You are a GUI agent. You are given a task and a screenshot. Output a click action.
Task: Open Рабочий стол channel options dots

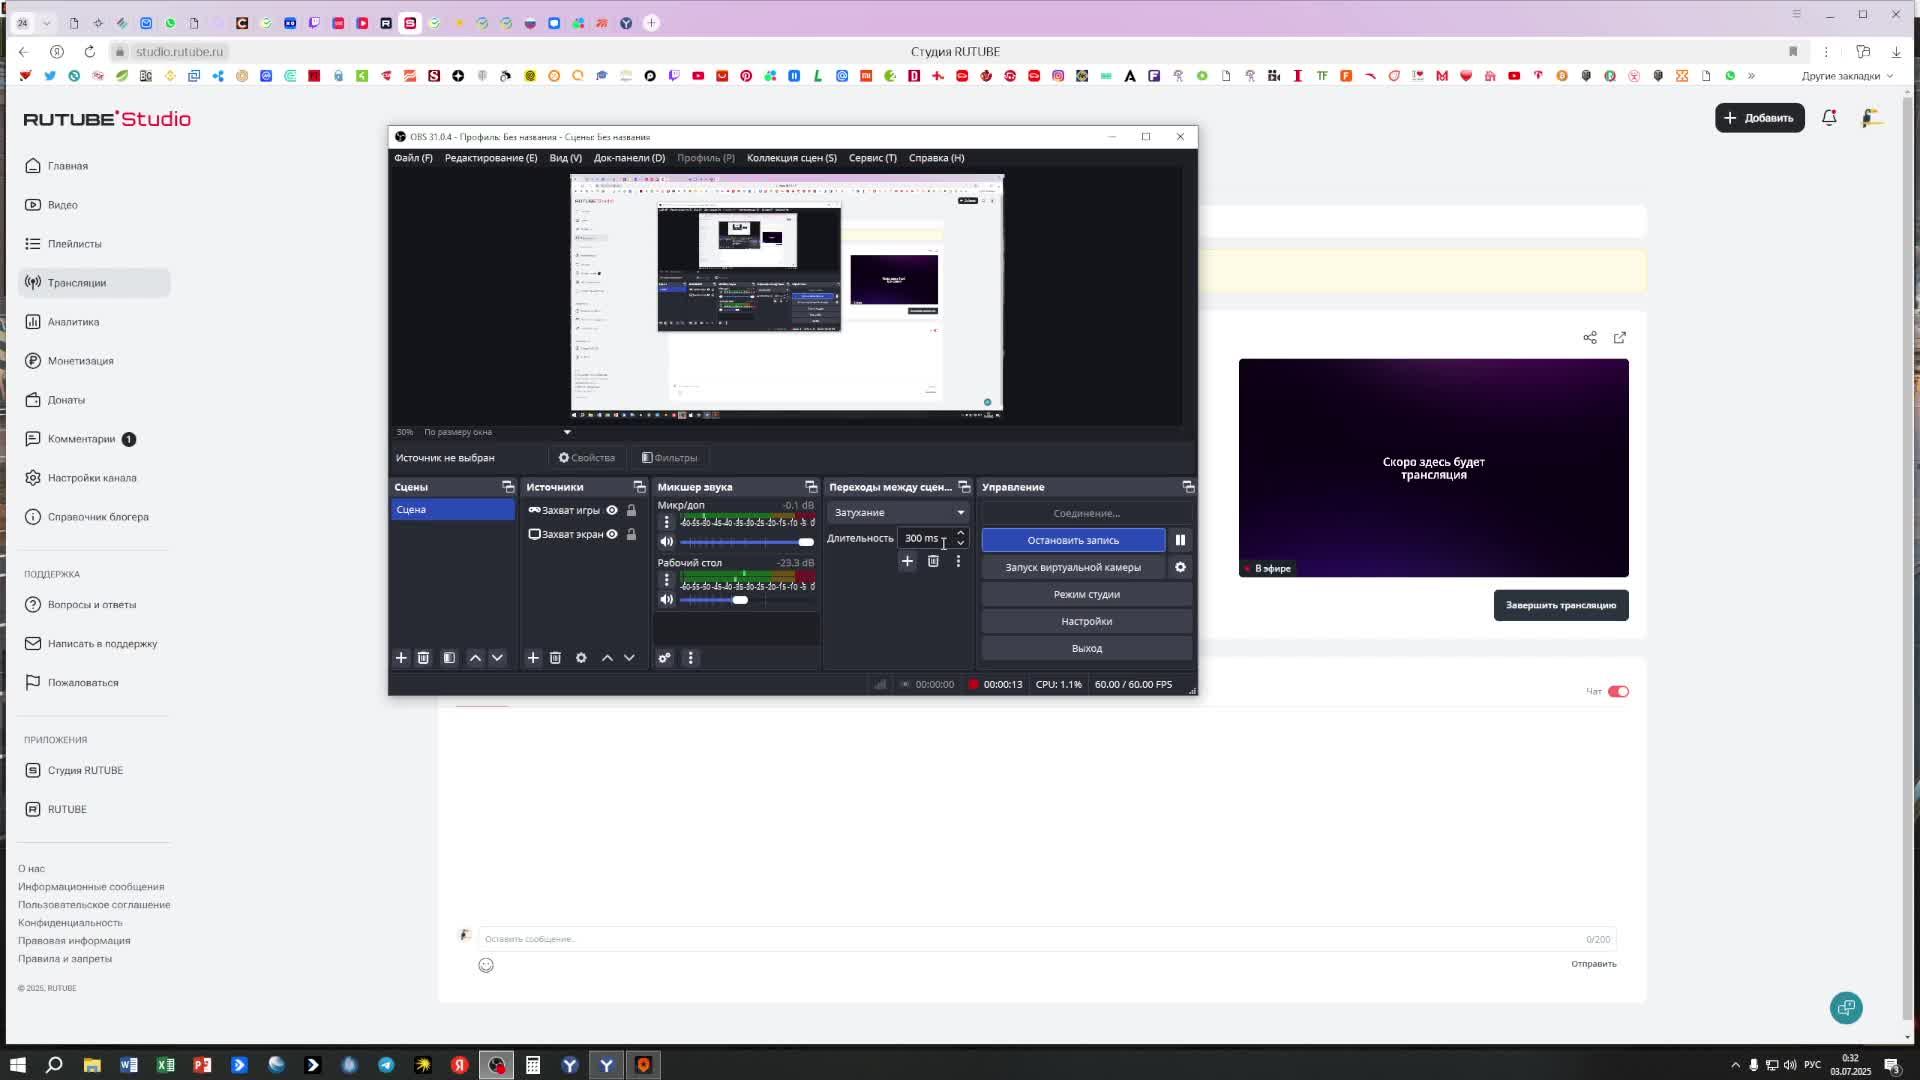pos(666,581)
